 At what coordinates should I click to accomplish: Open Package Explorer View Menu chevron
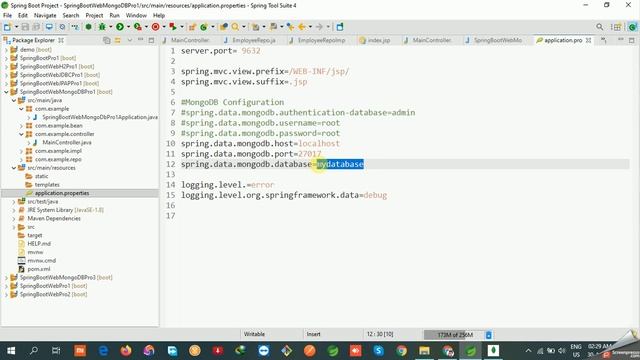point(130,40)
